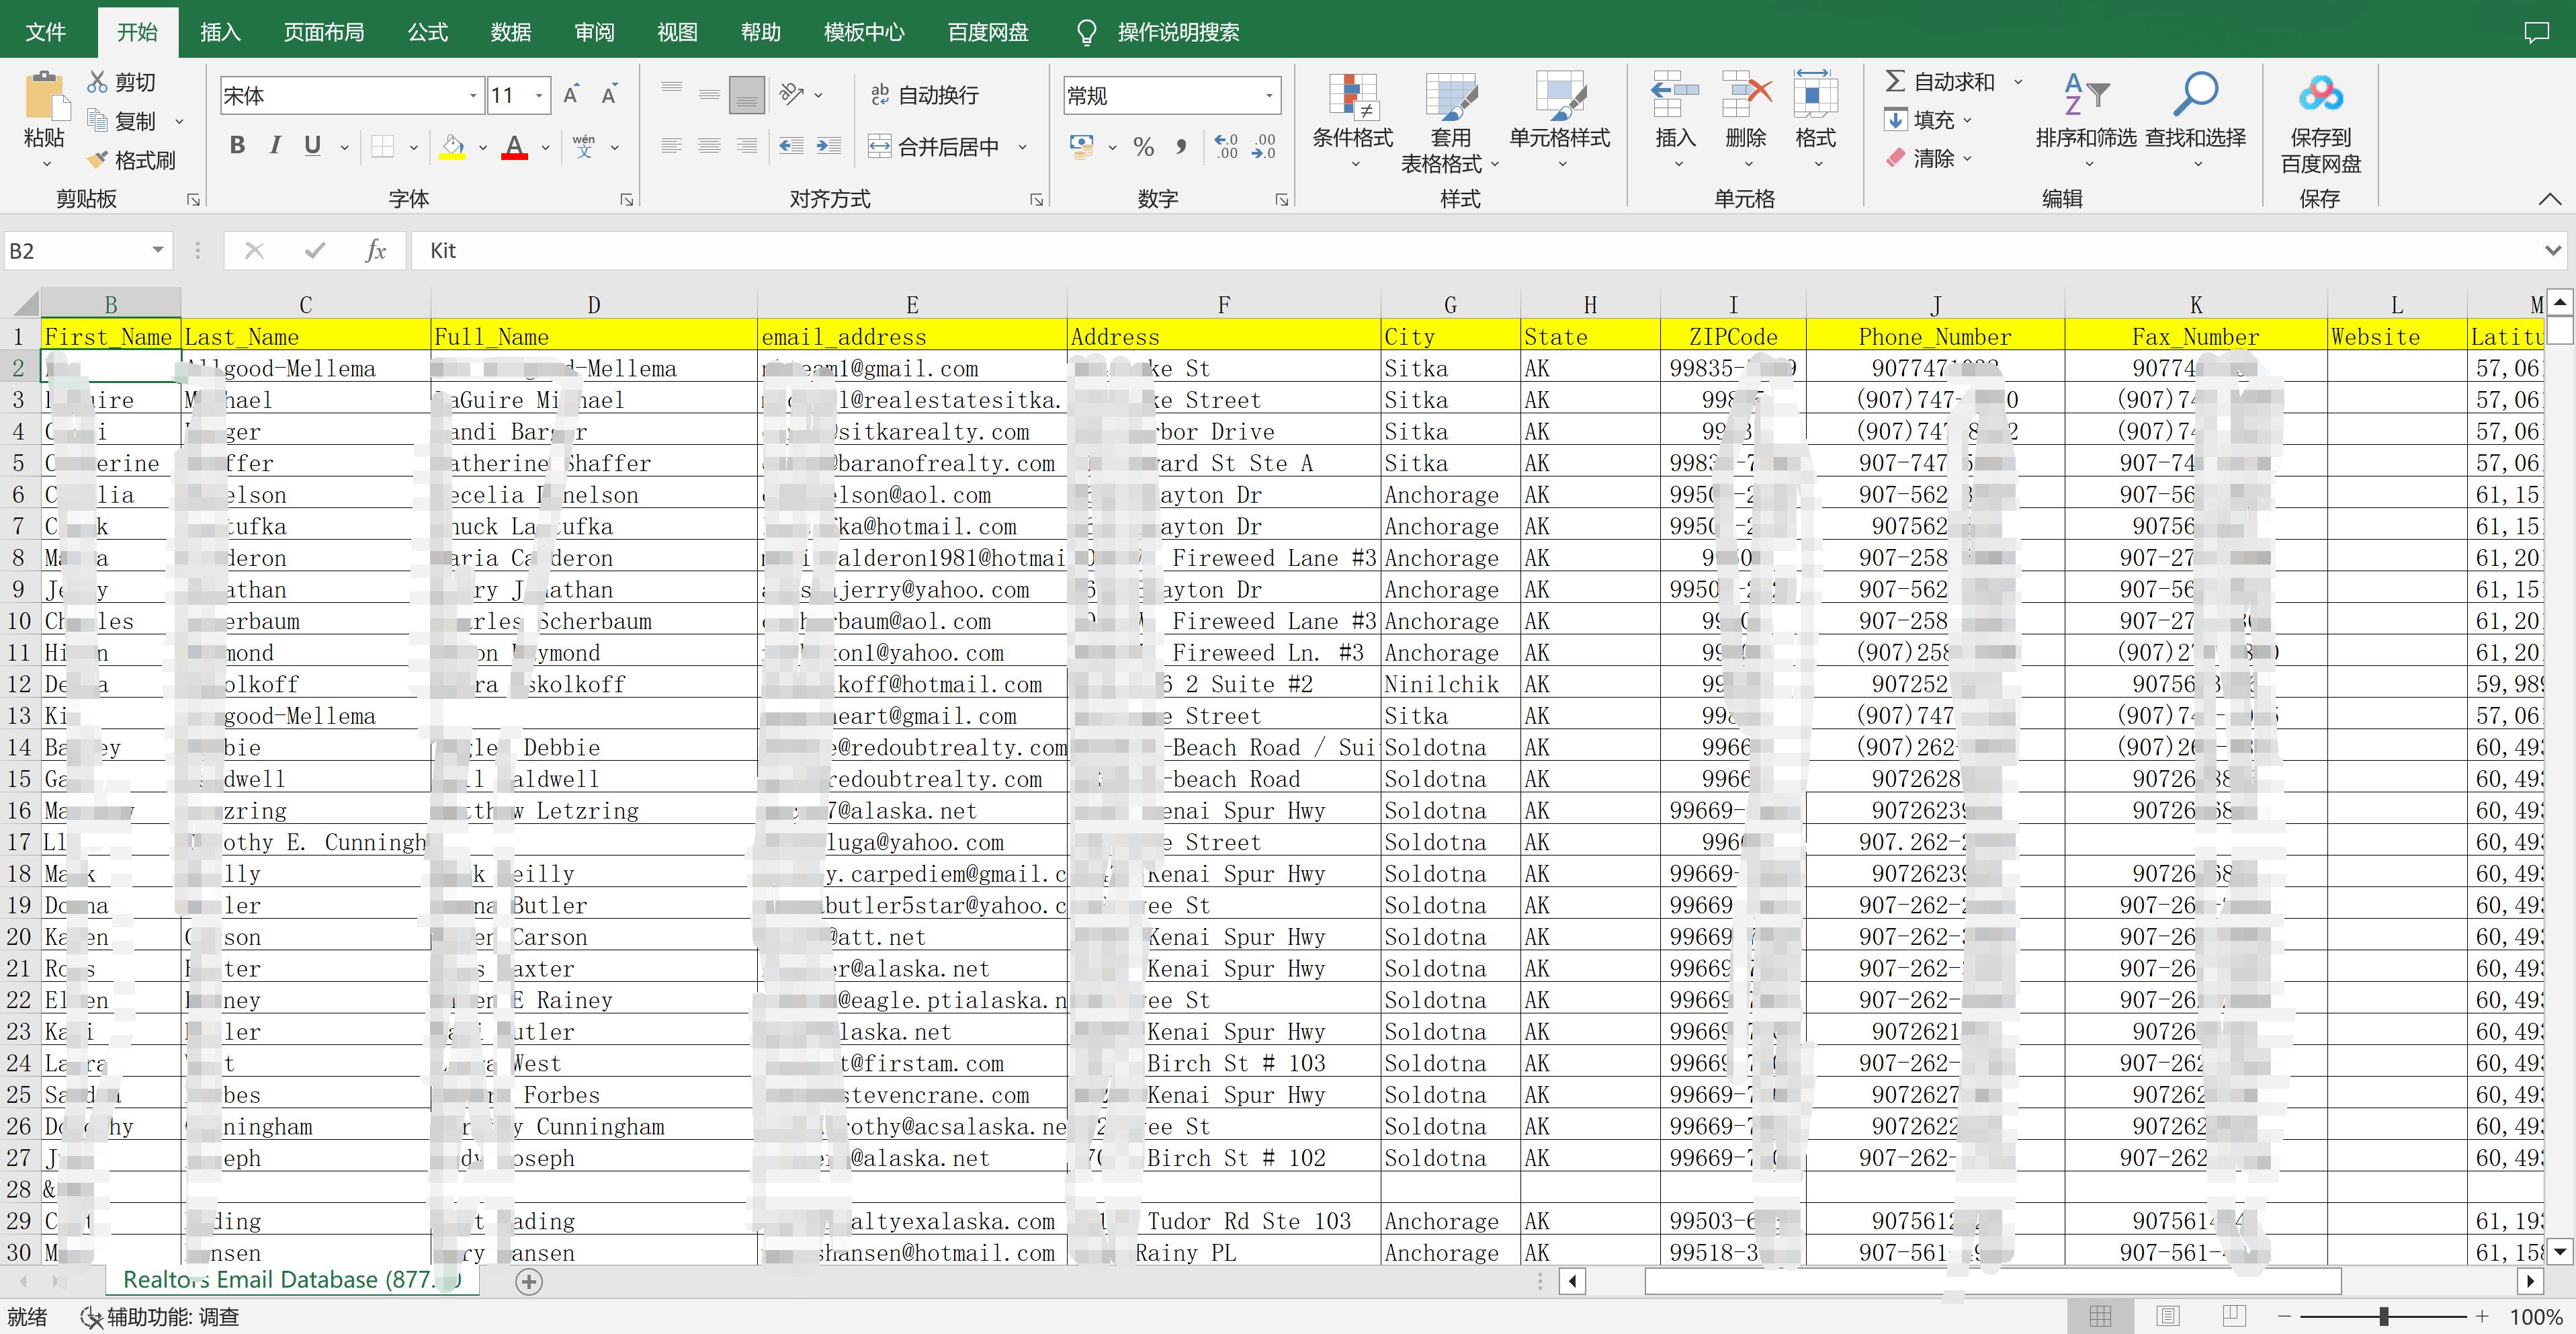Toggle Bold formatting
Image resolution: width=2576 pixels, height=1334 pixels.
pyautogui.click(x=237, y=147)
